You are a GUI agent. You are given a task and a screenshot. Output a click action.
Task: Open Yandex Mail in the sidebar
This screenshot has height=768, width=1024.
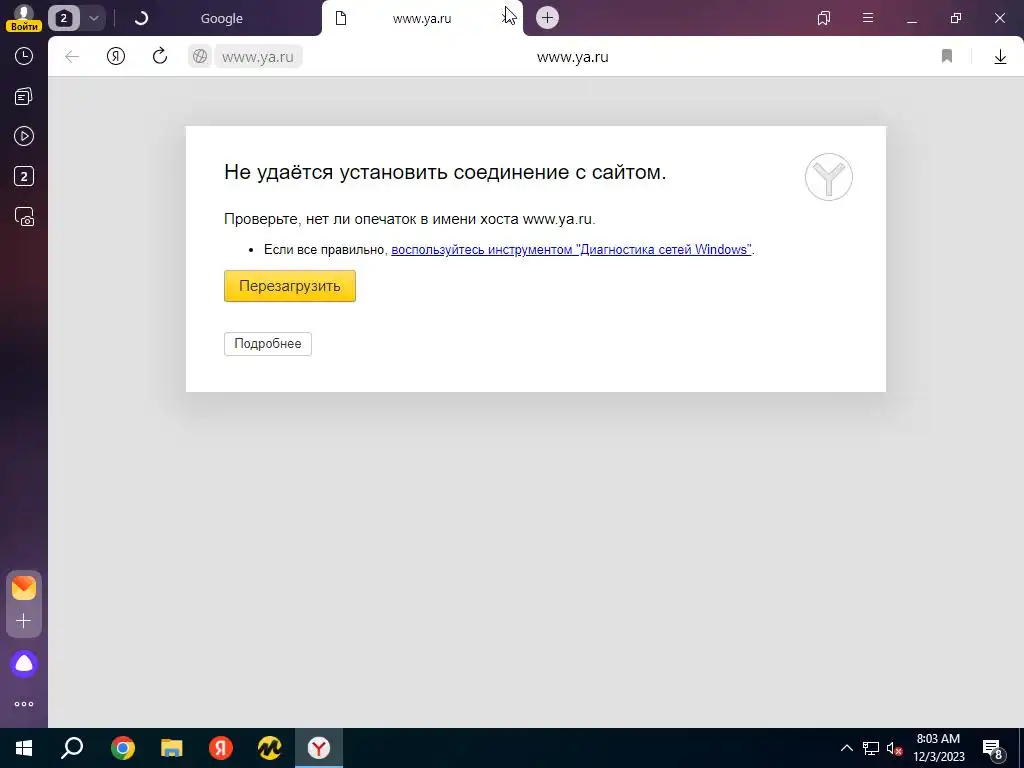pos(24,588)
